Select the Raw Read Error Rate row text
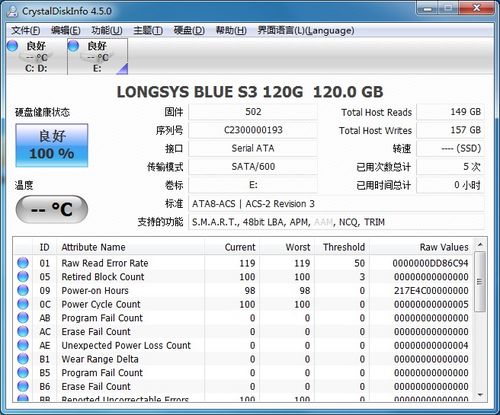Image resolution: width=500 pixels, height=415 pixels. coord(105,263)
